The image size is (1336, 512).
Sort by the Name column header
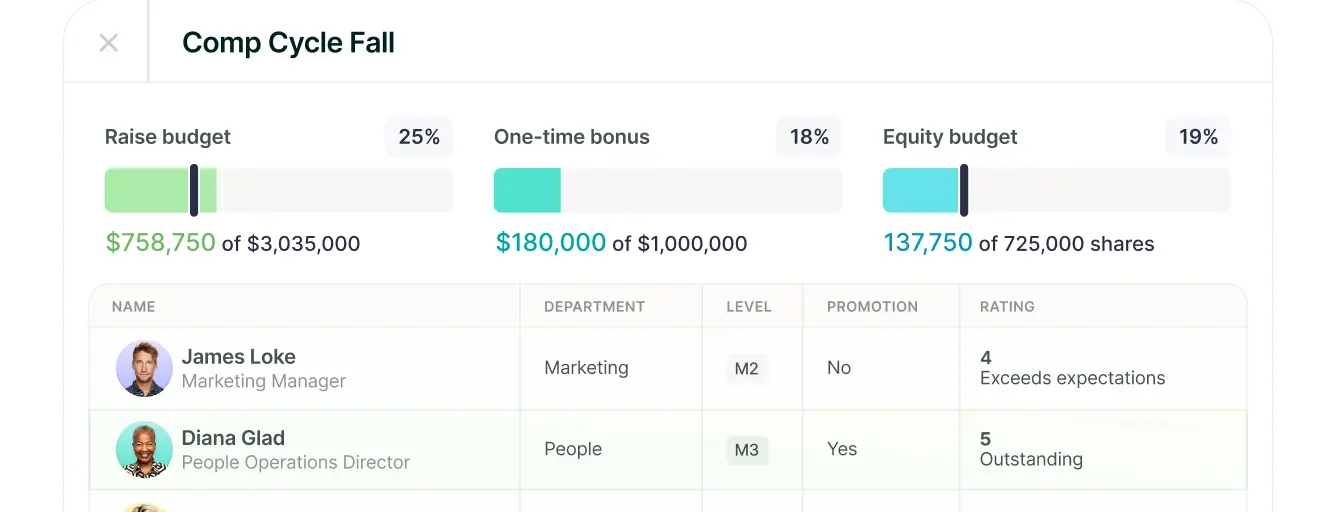pyautogui.click(x=133, y=307)
